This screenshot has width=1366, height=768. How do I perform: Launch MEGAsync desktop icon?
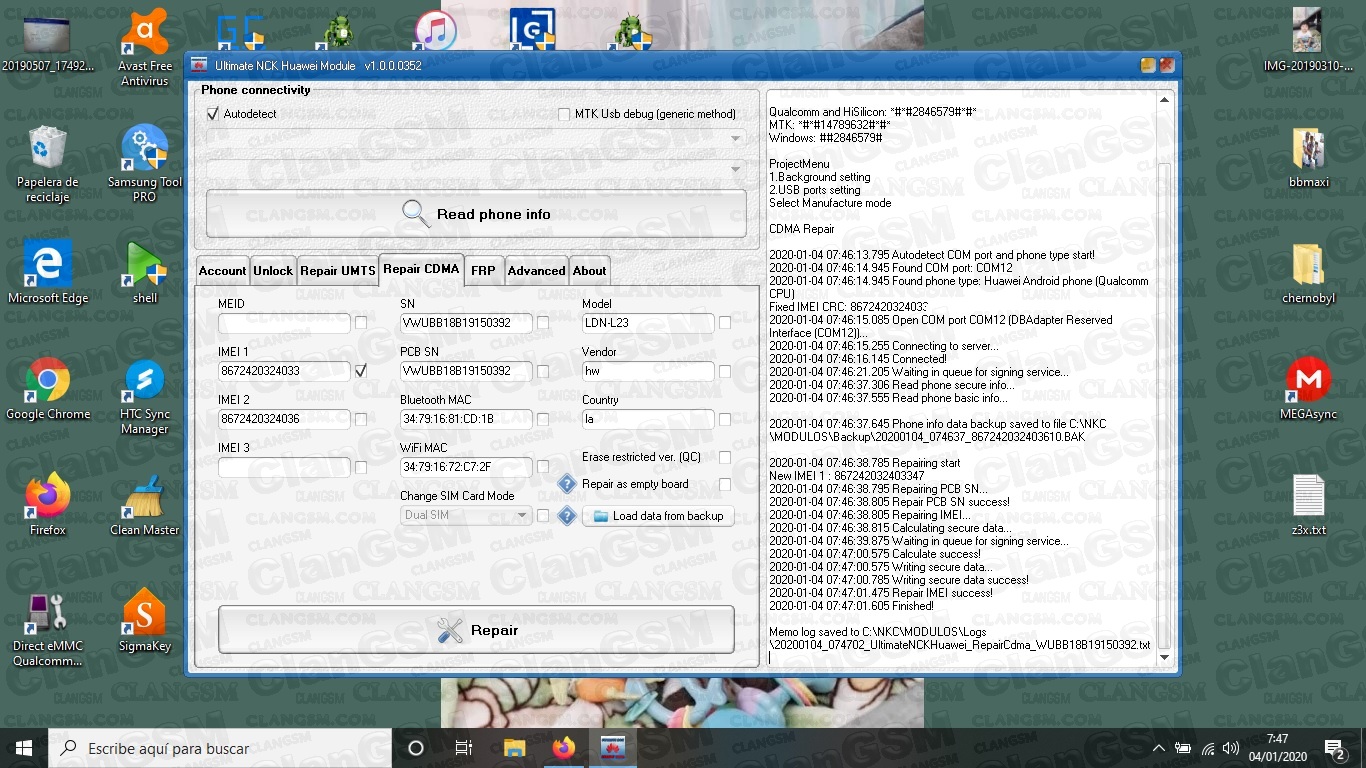tap(1308, 388)
